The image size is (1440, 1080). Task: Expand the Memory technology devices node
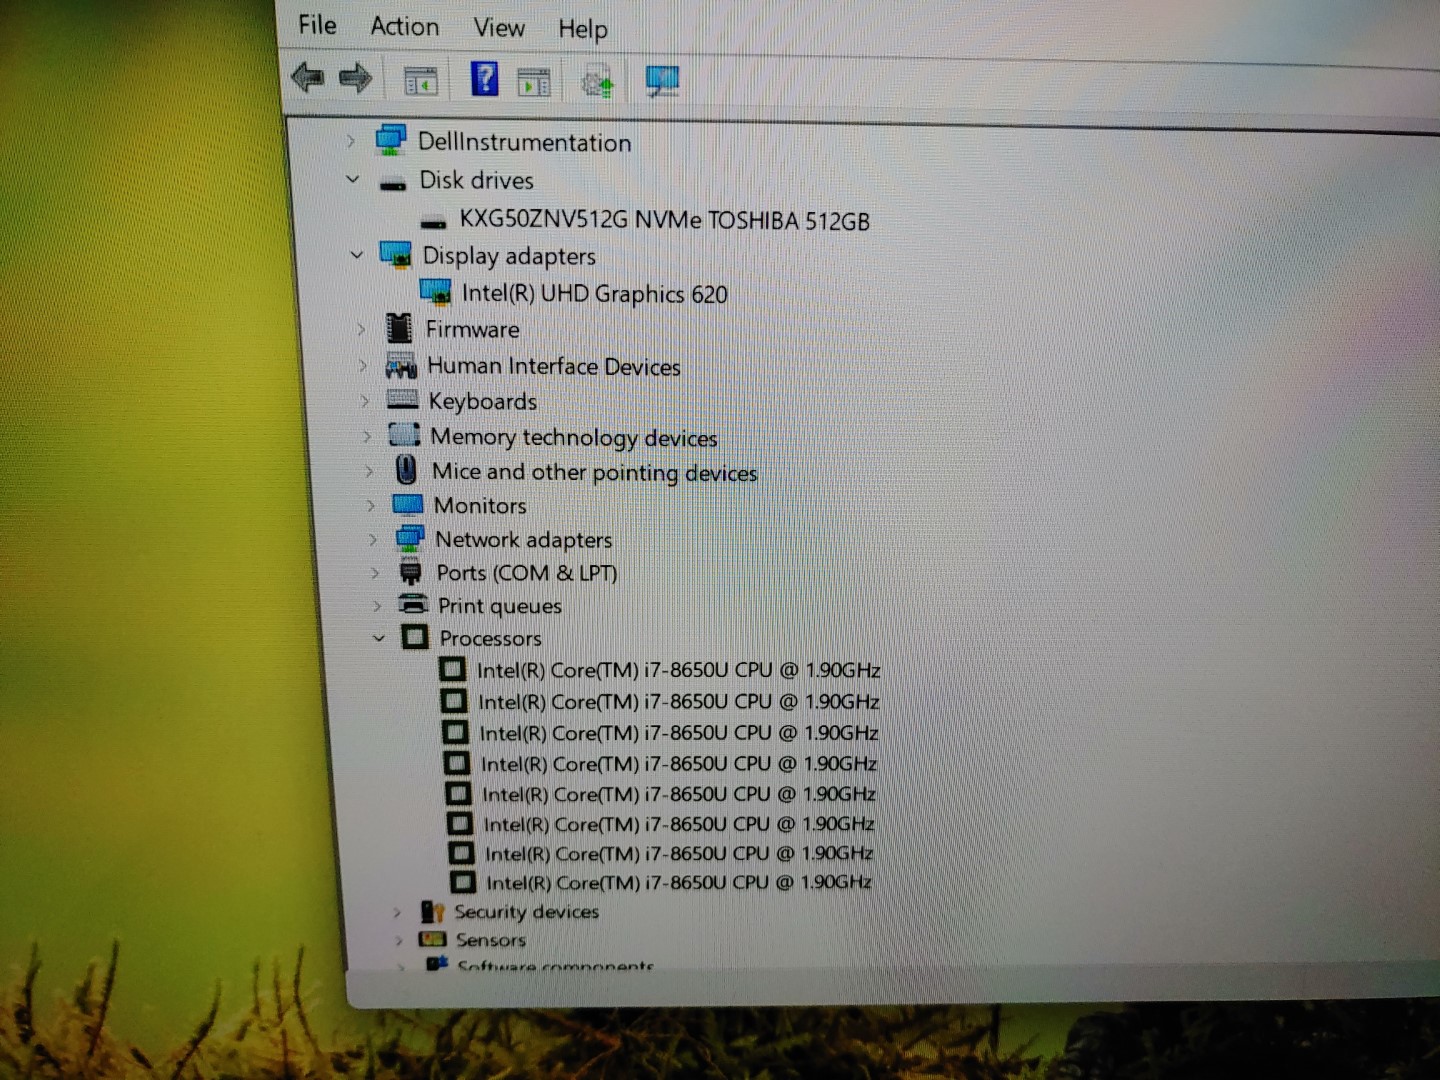(367, 437)
